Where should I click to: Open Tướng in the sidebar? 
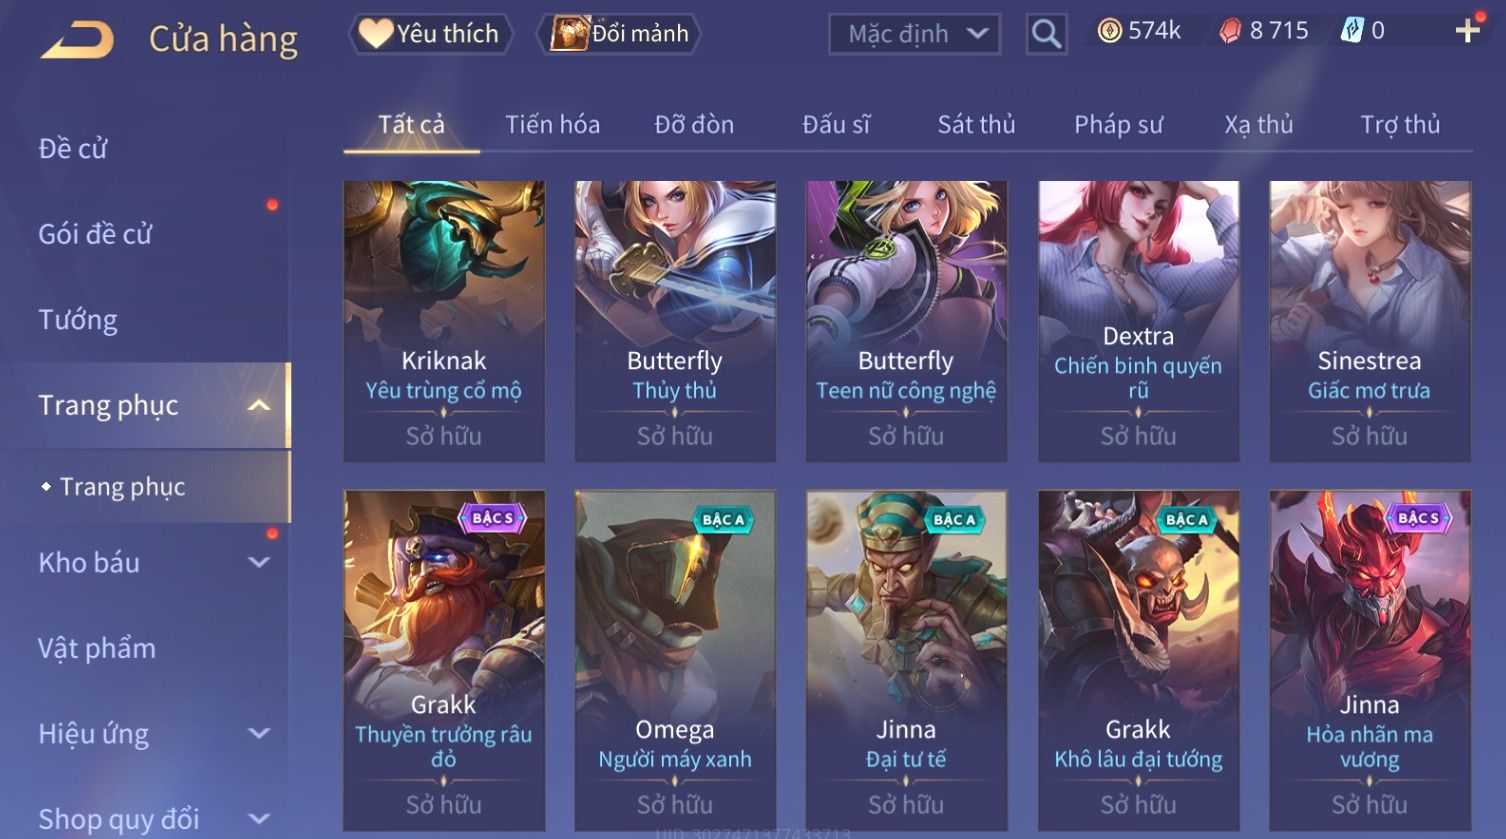pos(78,320)
